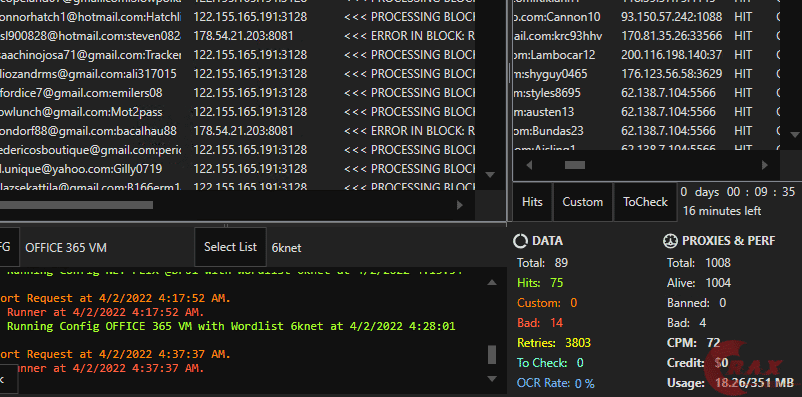Click the DATA ring icon
The height and width of the screenshot is (397, 802).
(520, 240)
